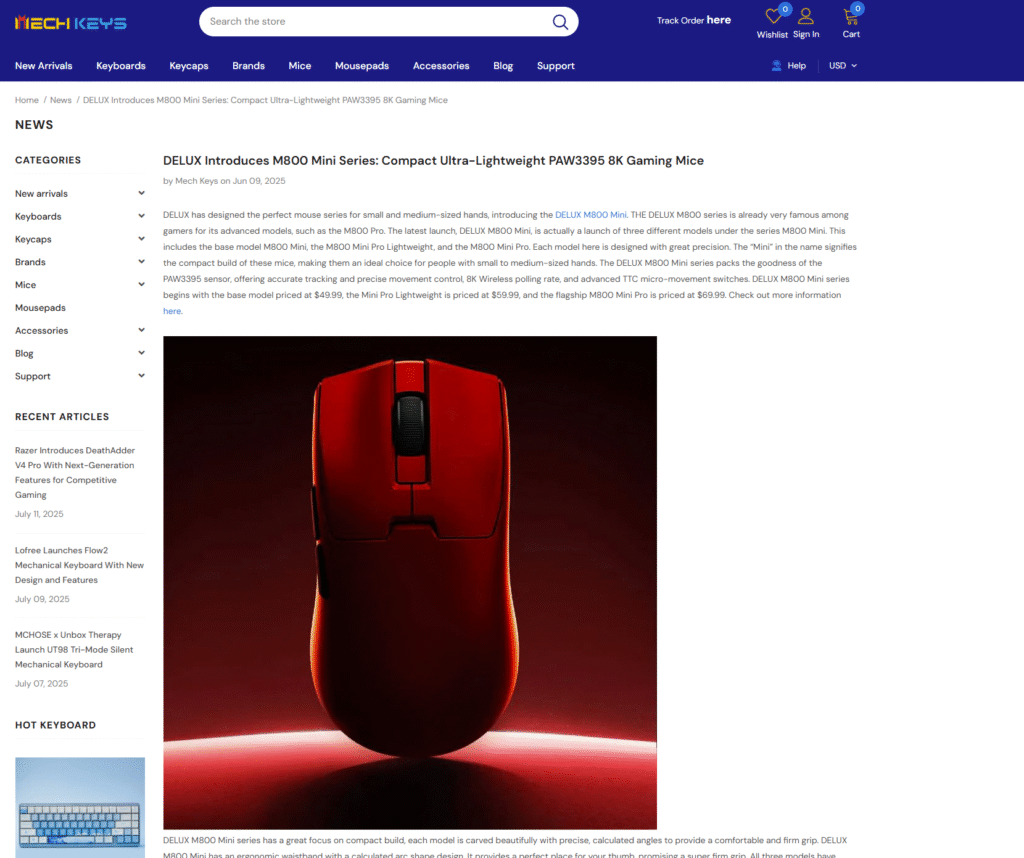Click the Help support agent icon
Screen dimensions: 1024x858
coord(776,65)
